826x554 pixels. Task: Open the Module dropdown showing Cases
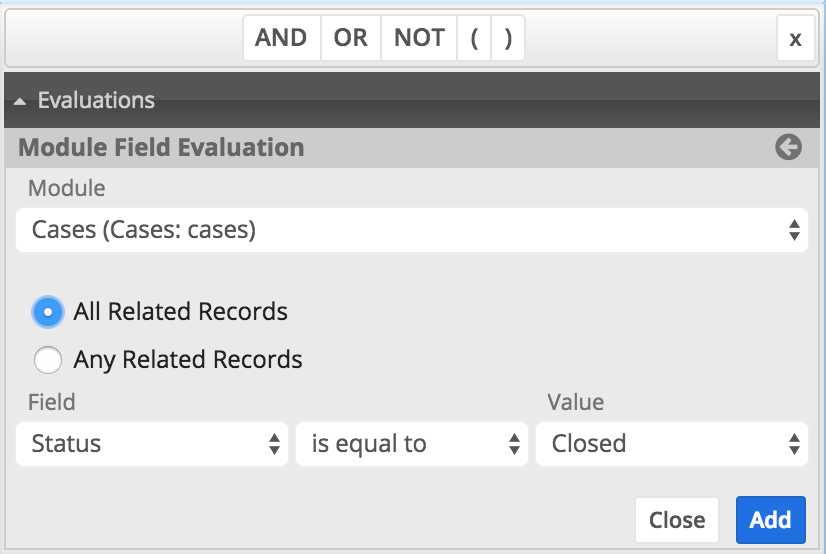pos(412,230)
